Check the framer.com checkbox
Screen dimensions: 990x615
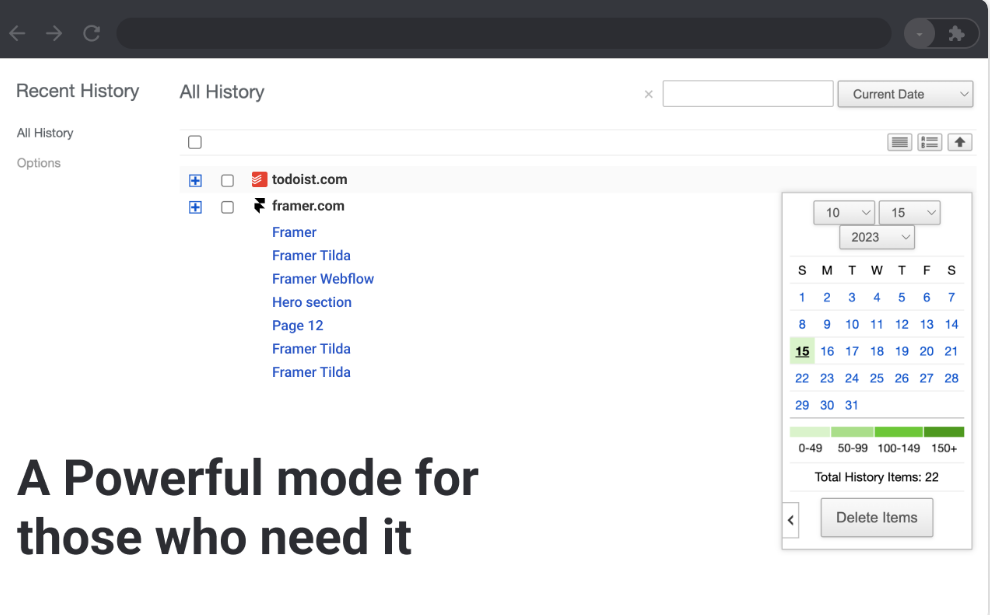(x=227, y=207)
